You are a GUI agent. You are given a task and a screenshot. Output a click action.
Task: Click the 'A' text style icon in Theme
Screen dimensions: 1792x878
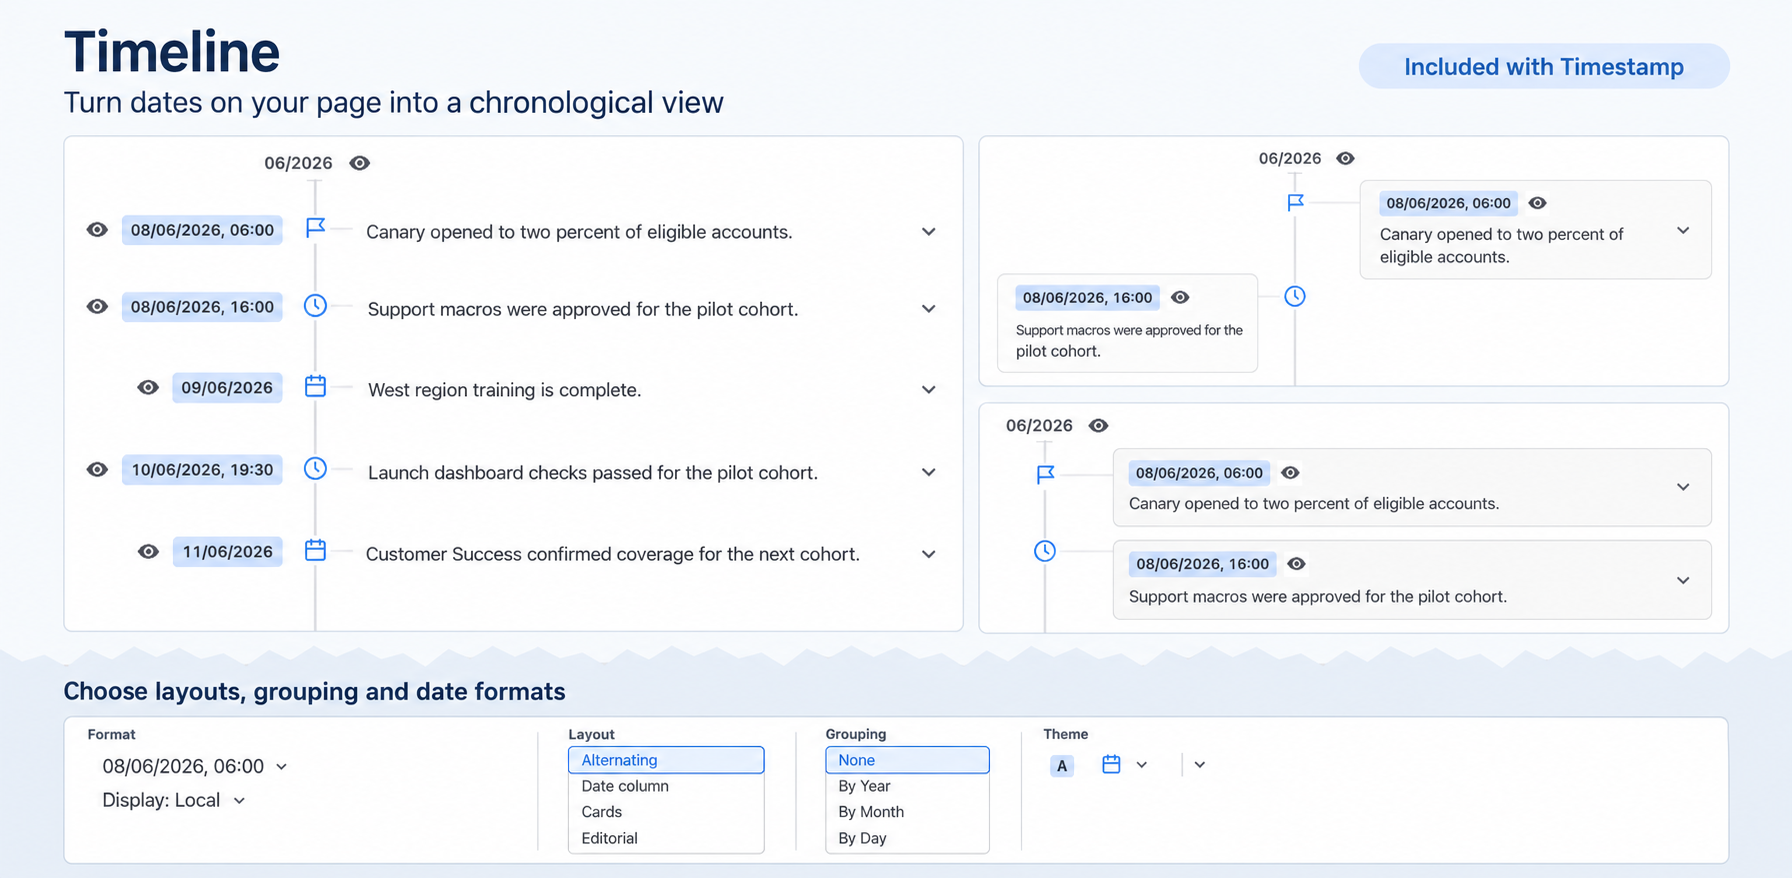tap(1062, 766)
